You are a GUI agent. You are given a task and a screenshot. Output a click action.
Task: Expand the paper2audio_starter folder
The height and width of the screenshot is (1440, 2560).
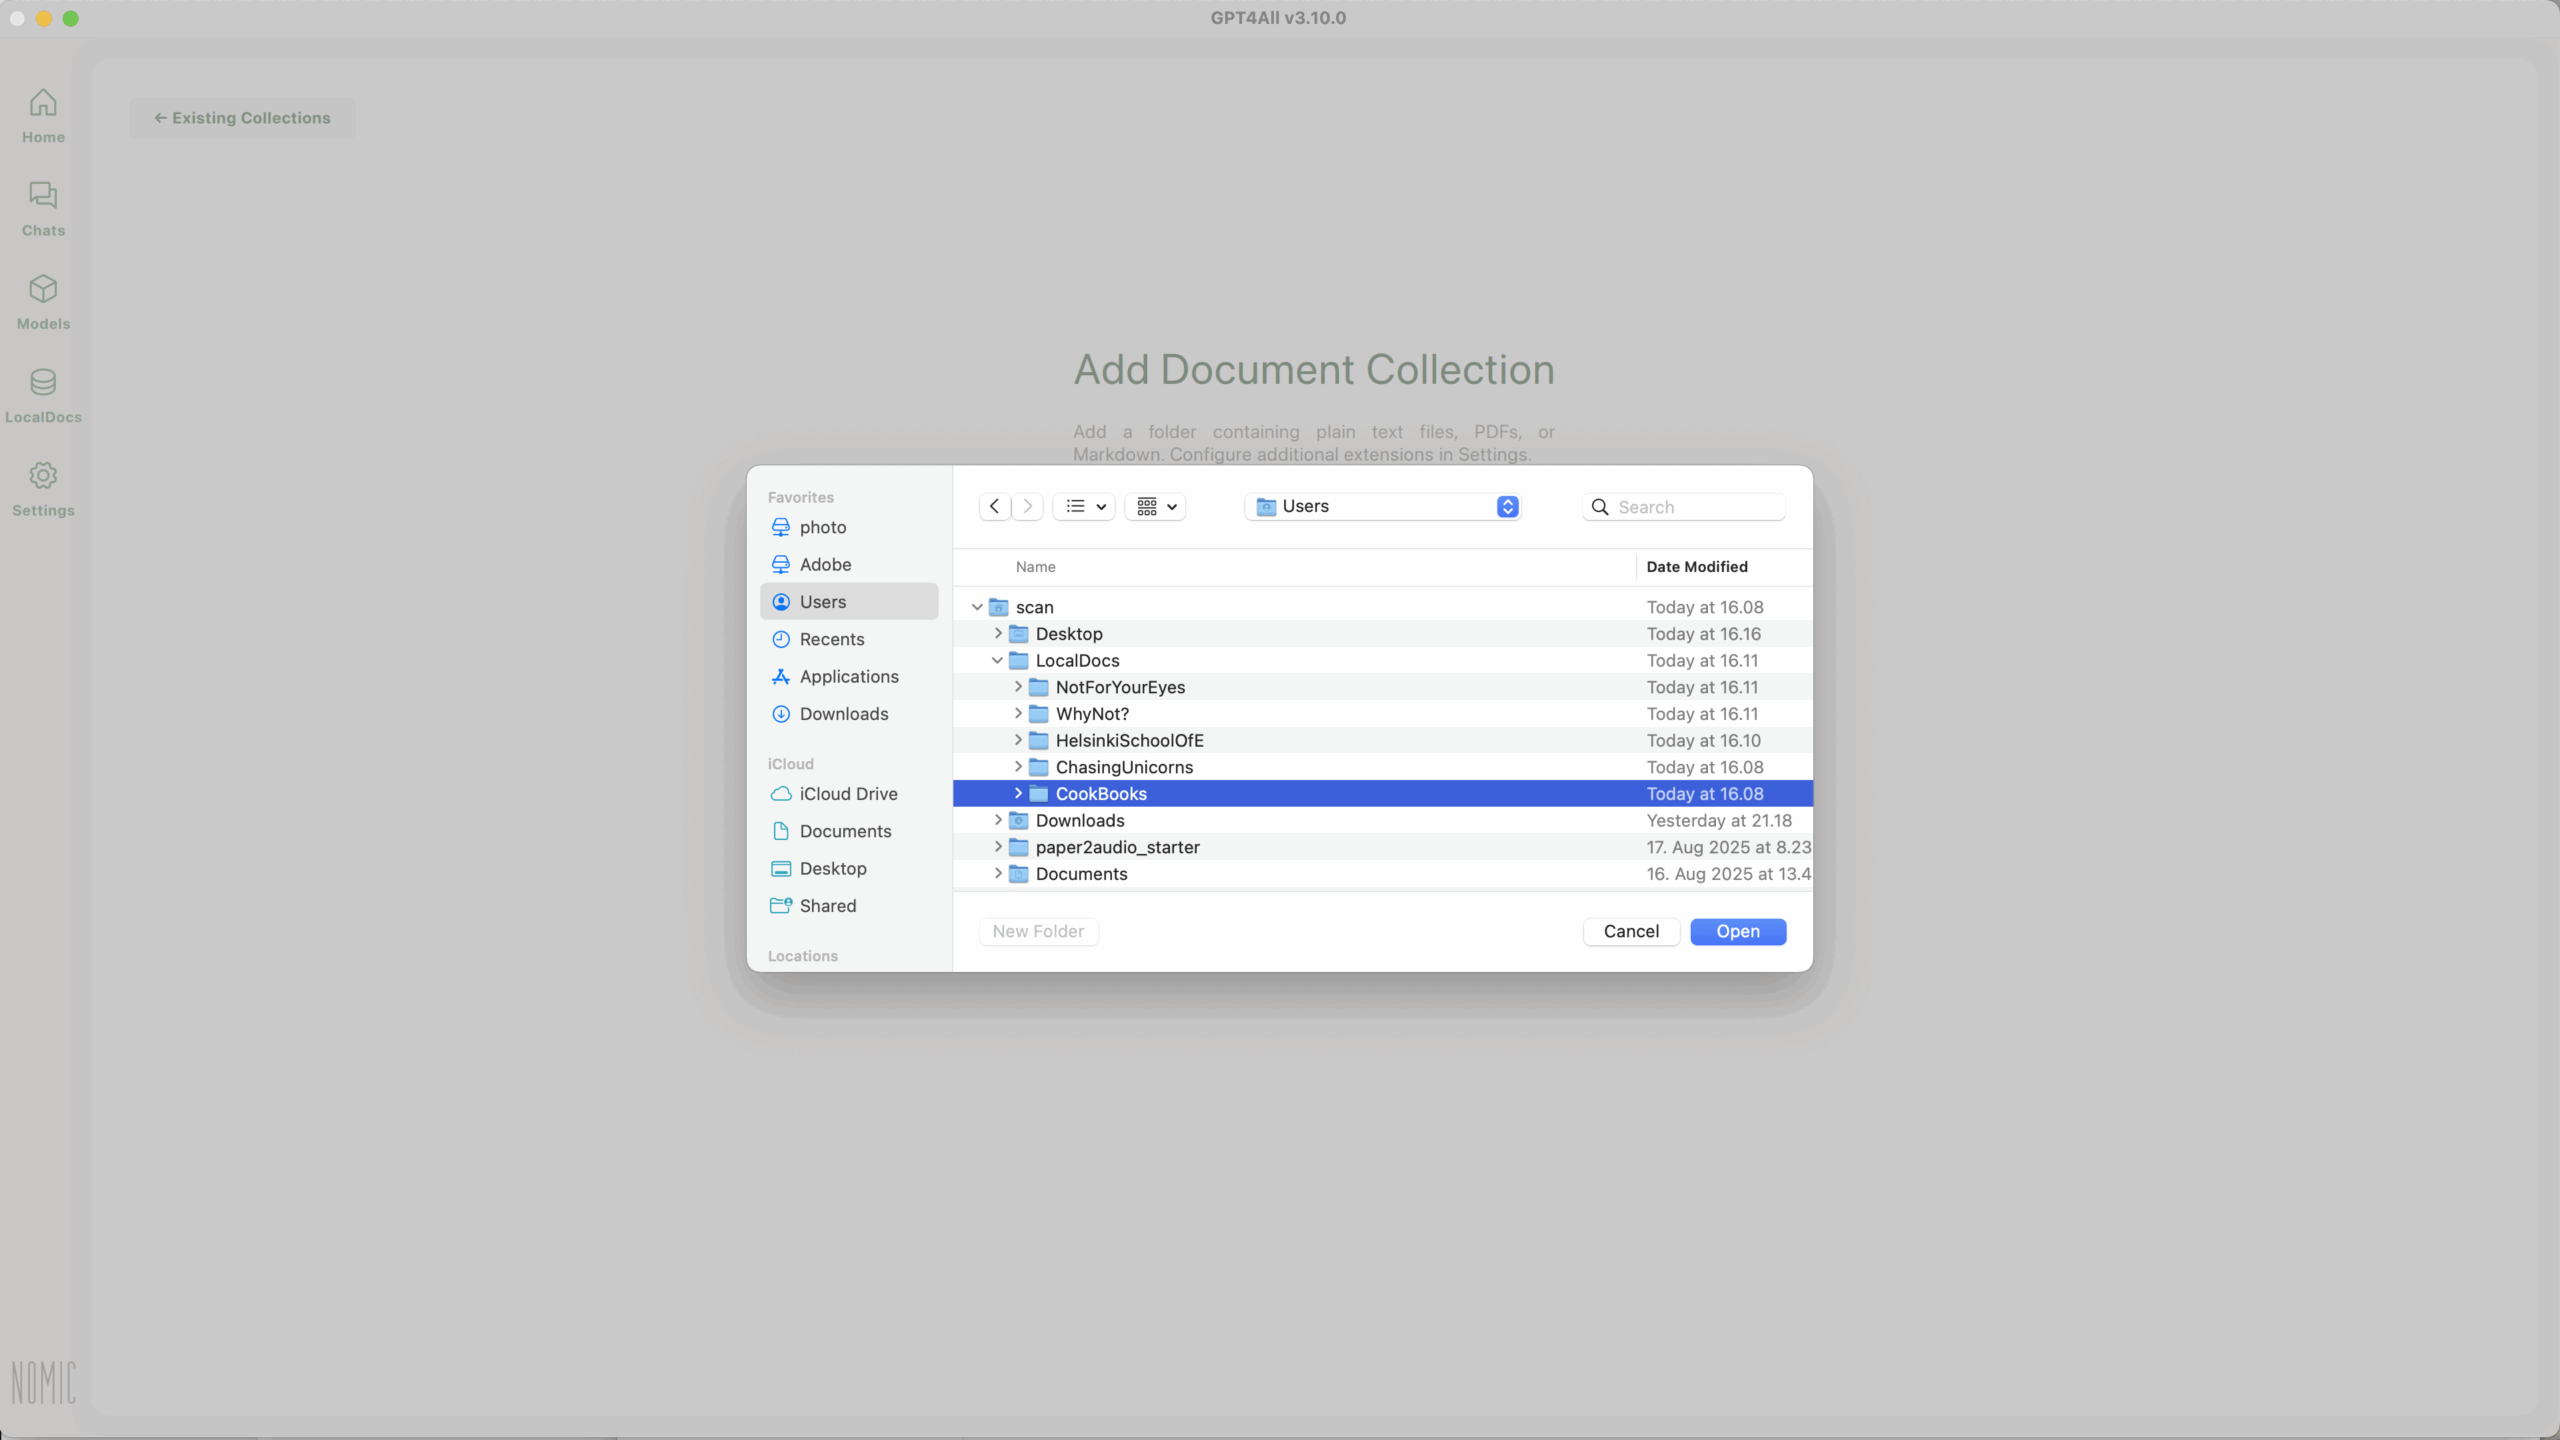click(997, 847)
